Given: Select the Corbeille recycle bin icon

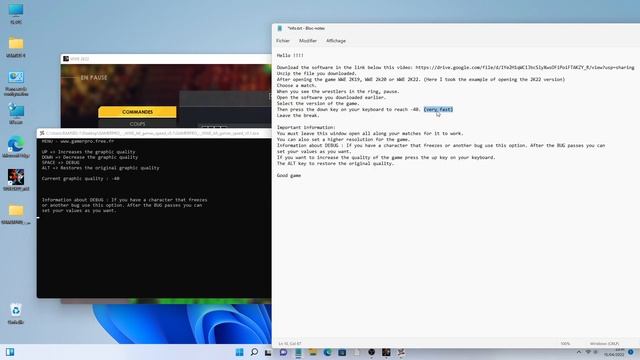Looking at the screenshot, I should 16,313.
